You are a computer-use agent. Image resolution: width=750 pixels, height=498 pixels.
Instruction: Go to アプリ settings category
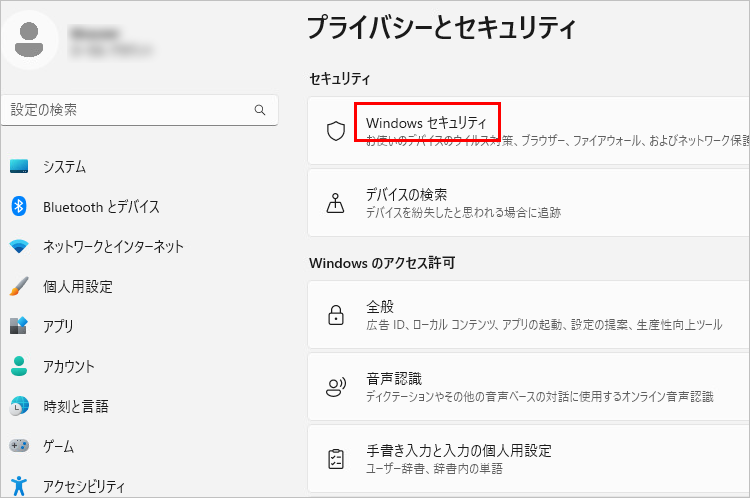tap(57, 327)
